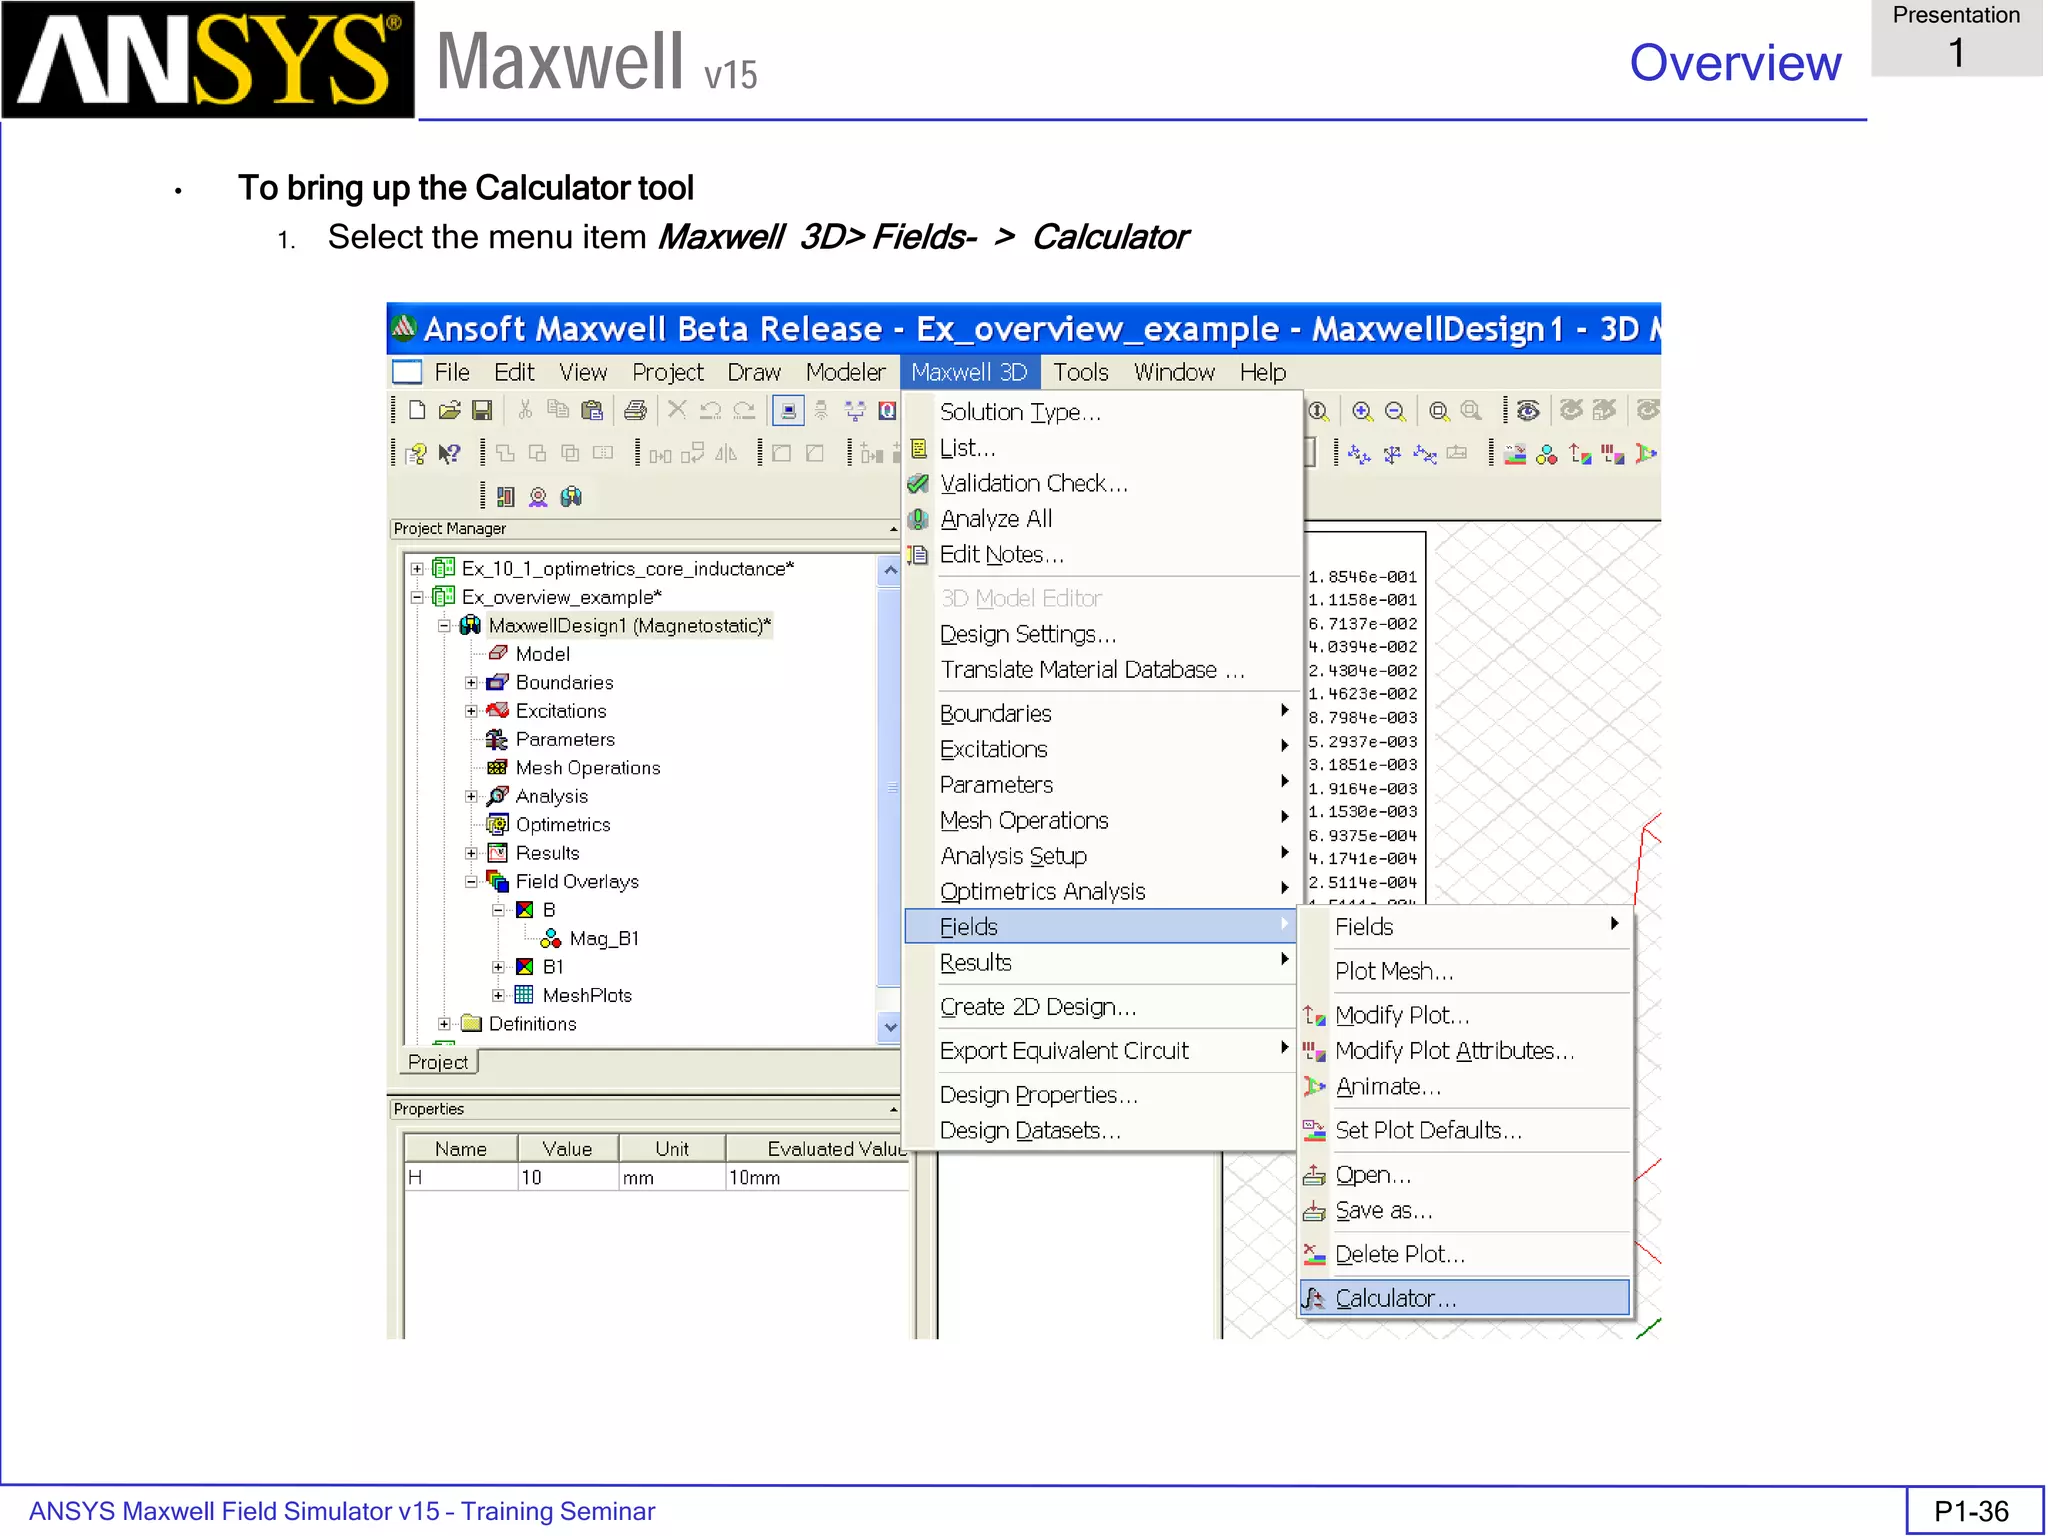Viewport: 2048px width, 1536px height.
Task: Toggle the local machine analysis button
Action: [x=788, y=410]
